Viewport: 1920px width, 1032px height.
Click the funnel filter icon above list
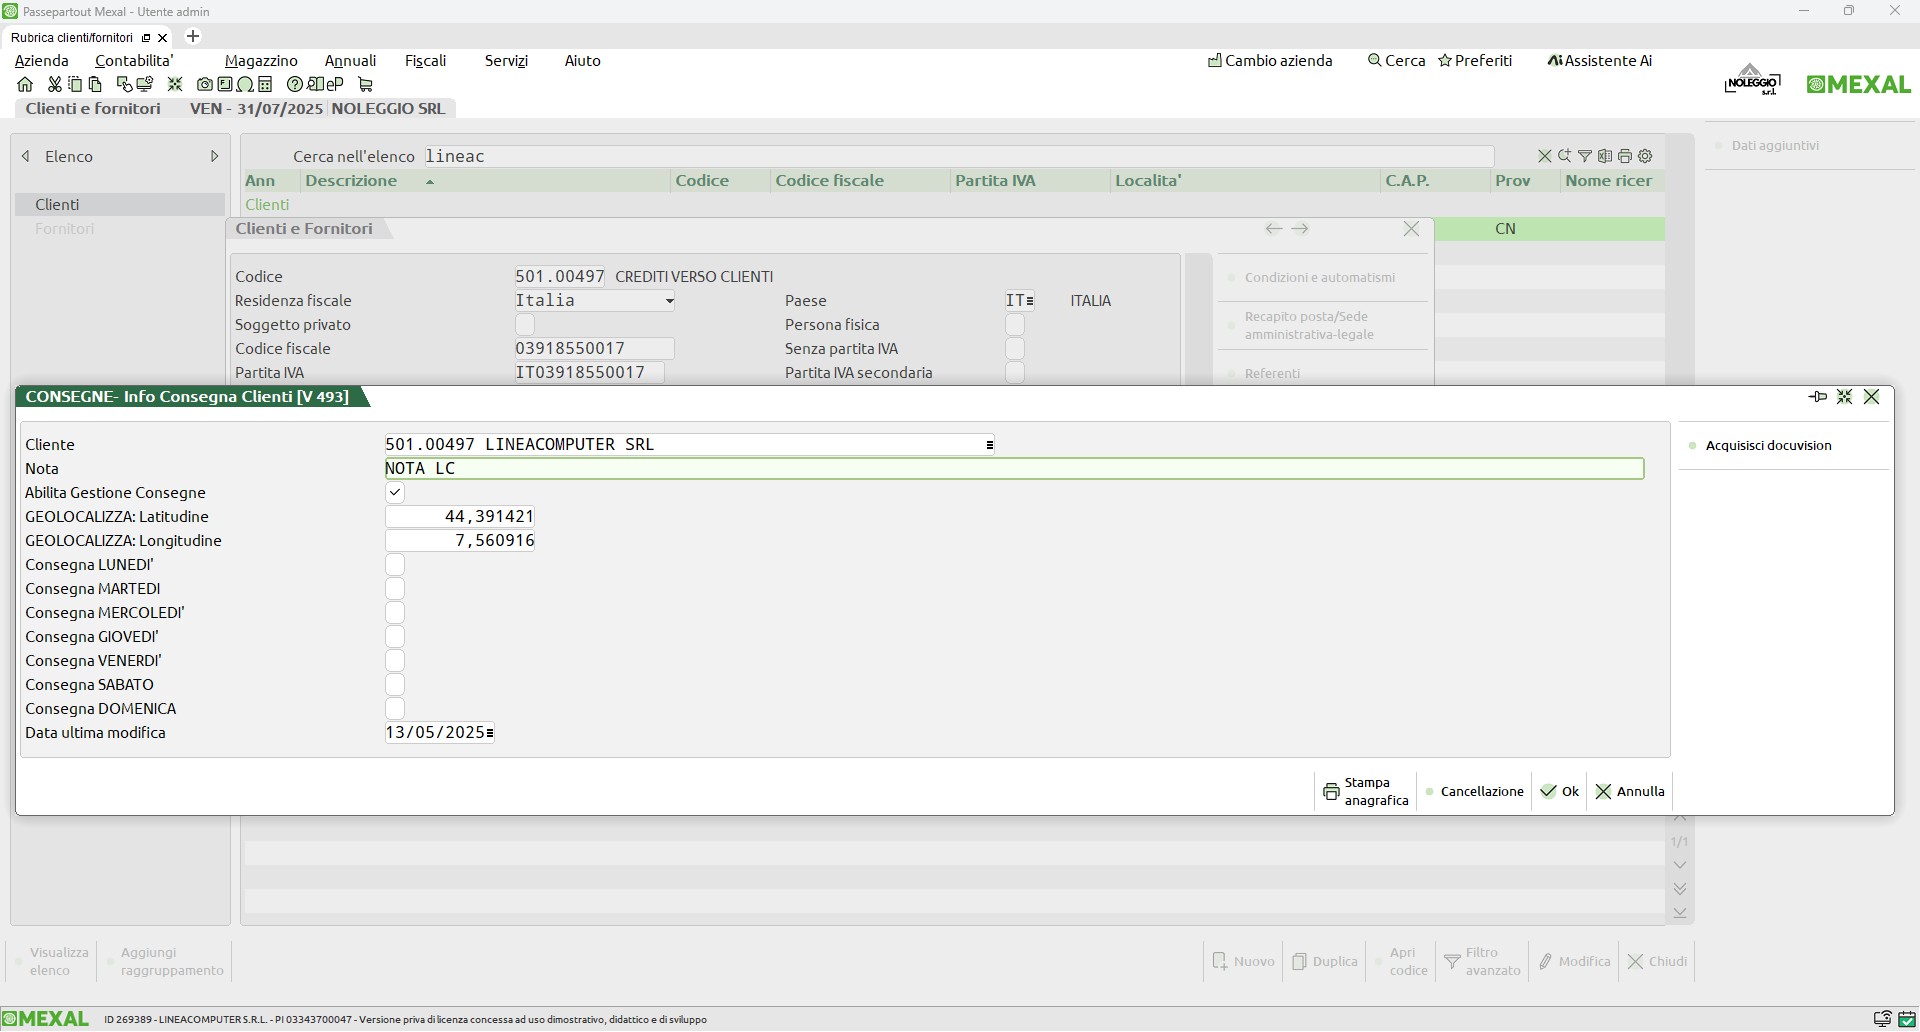click(x=1585, y=156)
